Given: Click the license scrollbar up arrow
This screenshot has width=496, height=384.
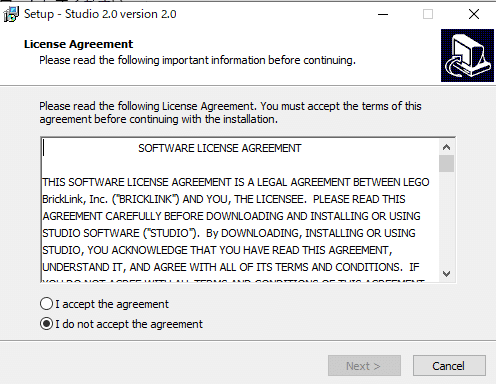Looking at the screenshot, I should (x=446, y=147).
